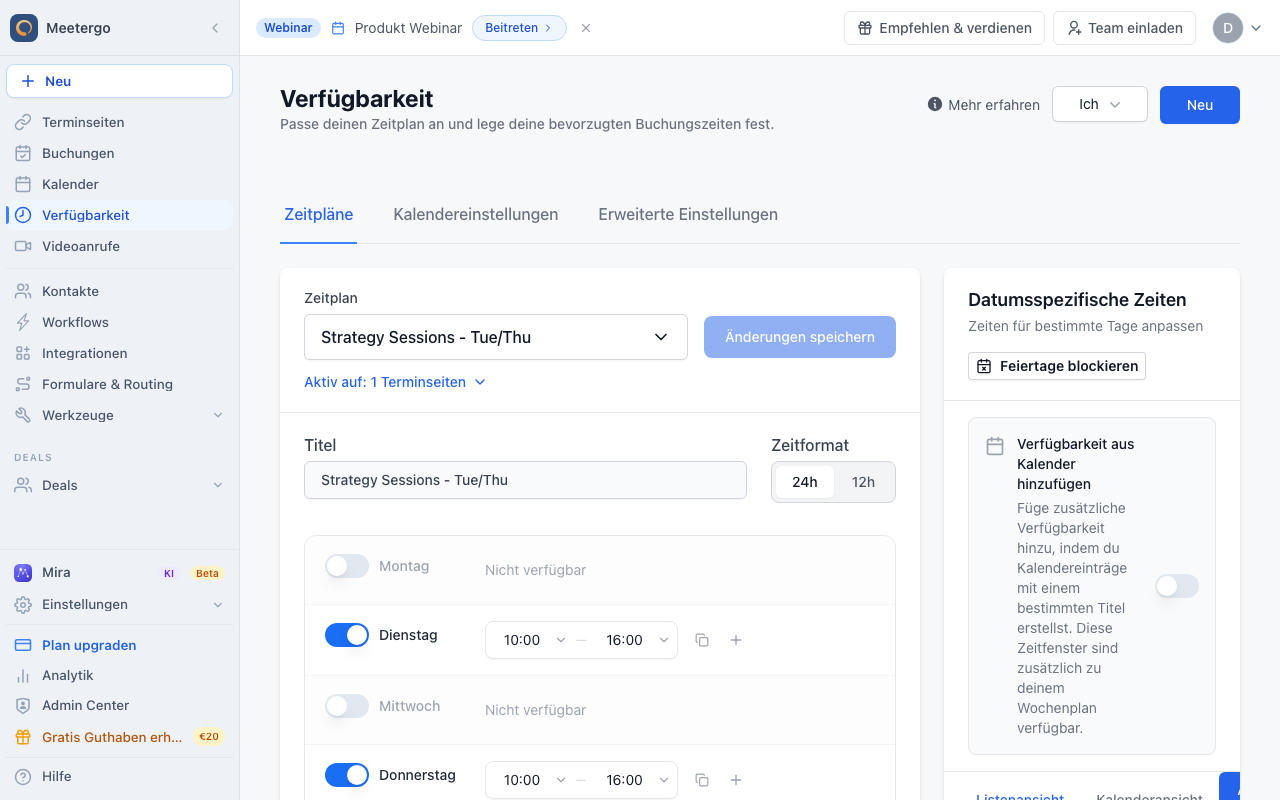Enable the Mittwoch toggle

pos(347,706)
